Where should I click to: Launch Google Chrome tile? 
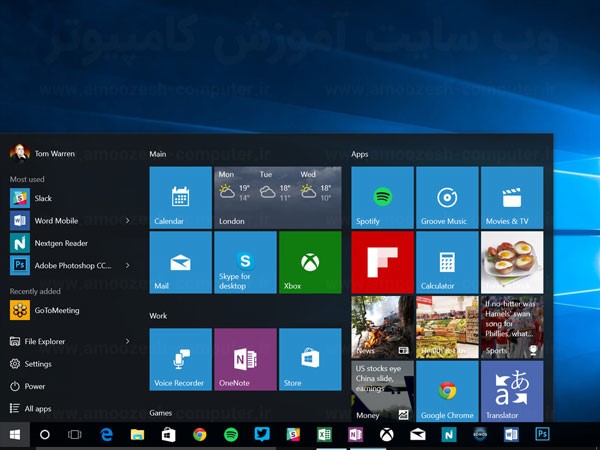447,391
